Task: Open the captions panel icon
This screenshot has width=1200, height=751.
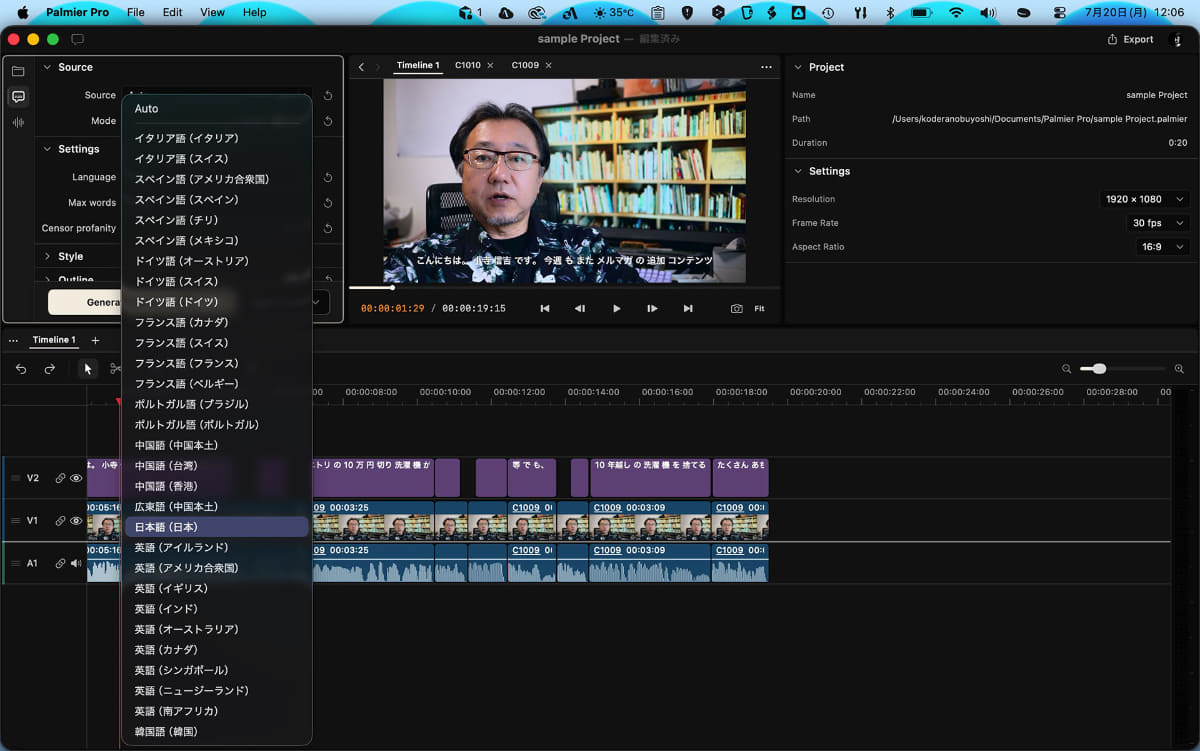Action: pyautogui.click(x=18, y=97)
